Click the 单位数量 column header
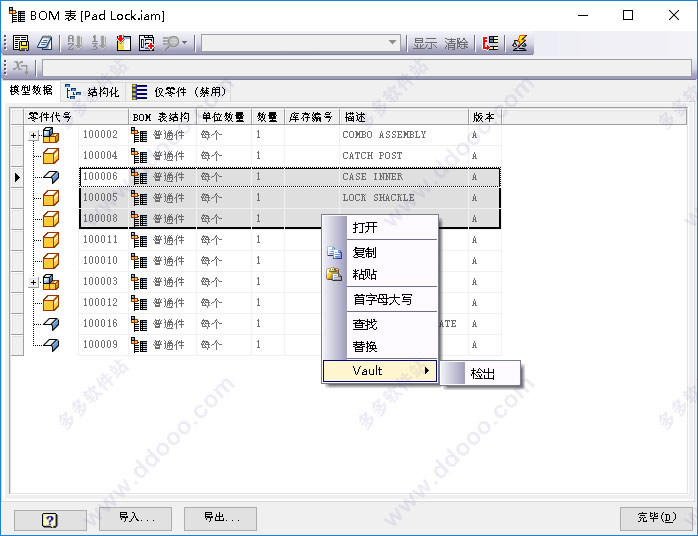 click(x=224, y=117)
